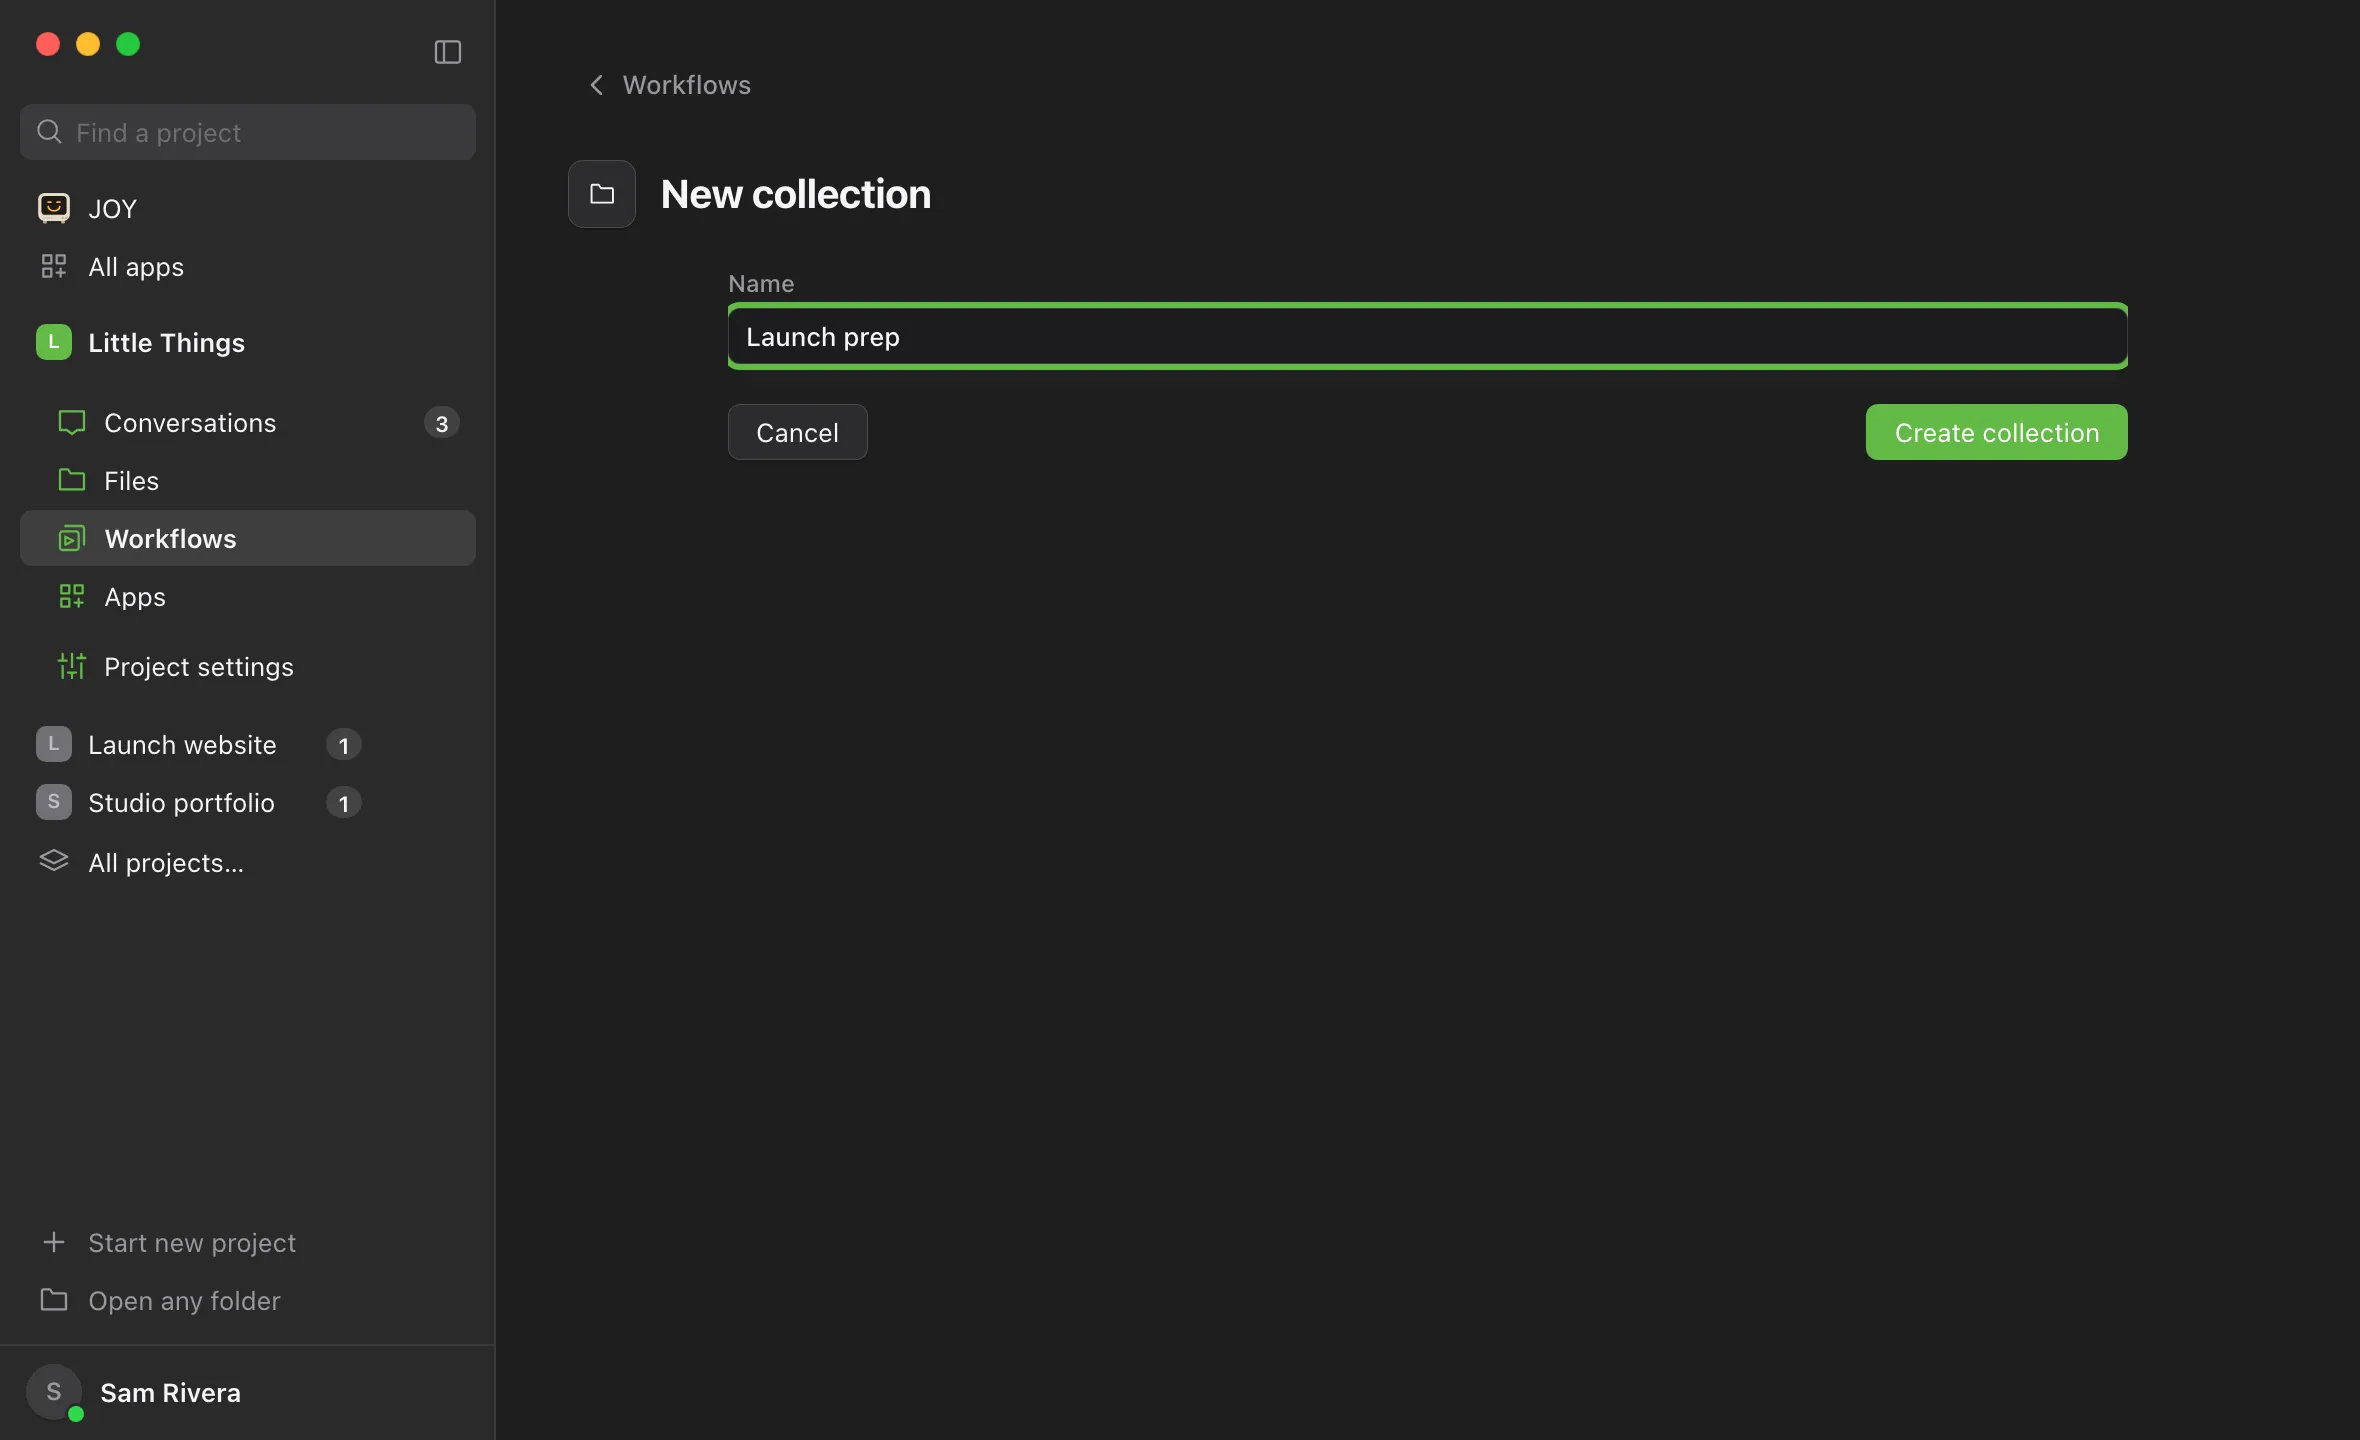Click the Launch website badge showing 1
2360x1440 pixels.
pyautogui.click(x=343, y=745)
